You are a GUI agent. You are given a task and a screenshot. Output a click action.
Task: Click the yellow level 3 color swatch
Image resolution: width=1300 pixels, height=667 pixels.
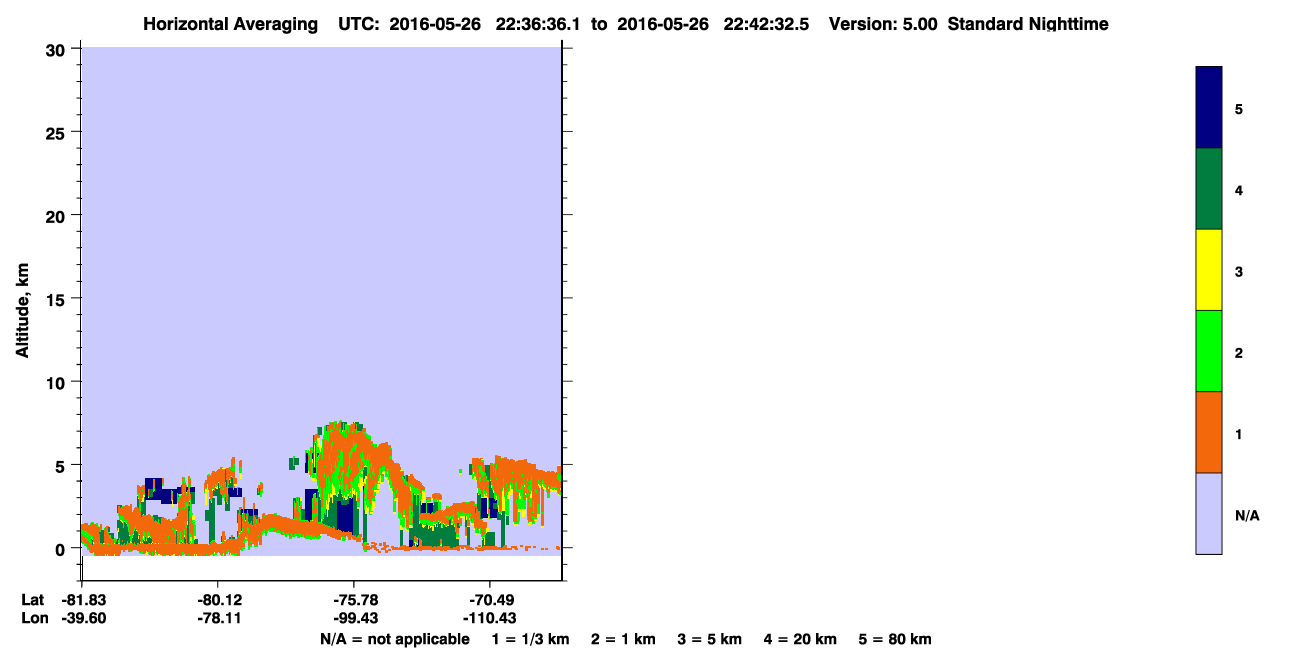pos(1208,270)
